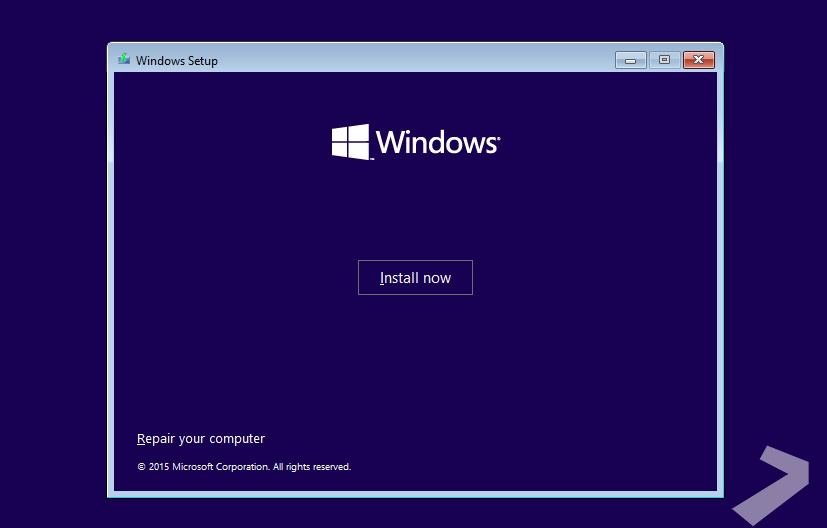The height and width of the screenshot is (528, 827).
Task: Click the "Windows" wordmark beside the logo
Action: (x=436, y=142)
